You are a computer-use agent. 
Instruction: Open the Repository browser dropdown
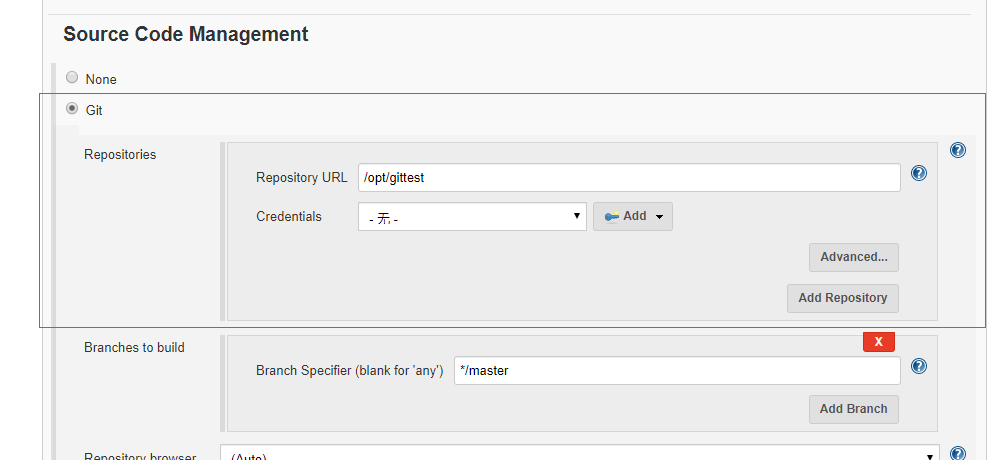[x=580, y=454]
